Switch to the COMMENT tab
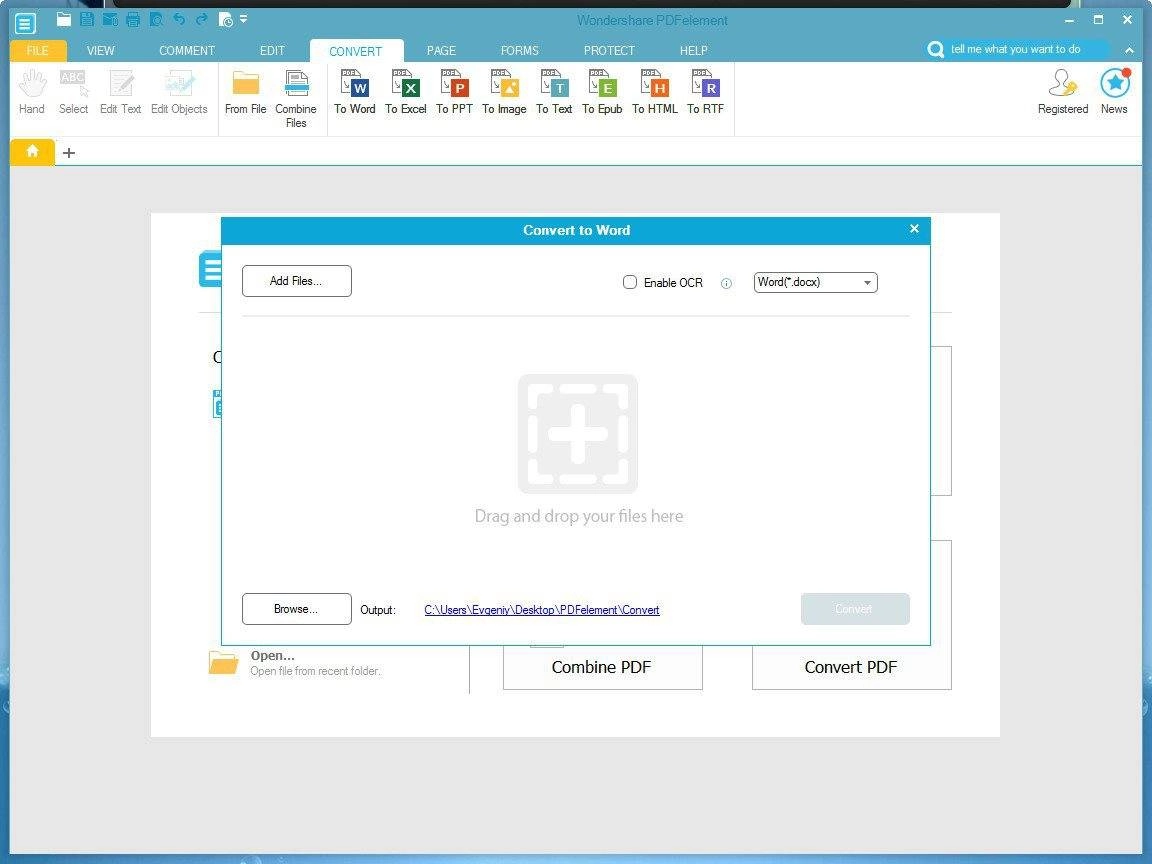This screenshot has height=864, width=1152. tap(187, 51)
